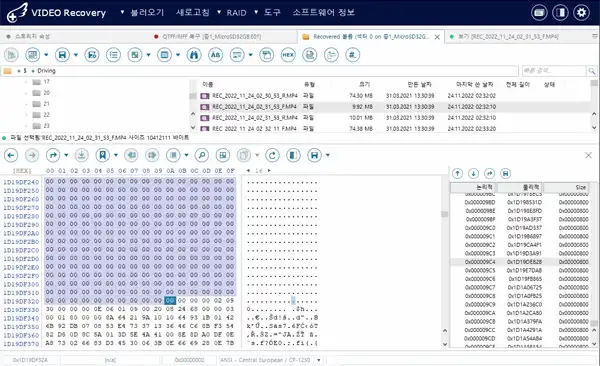Click the keyboard icon in header bar
Viewport: 600px width, 366px height.
[539, 13]
